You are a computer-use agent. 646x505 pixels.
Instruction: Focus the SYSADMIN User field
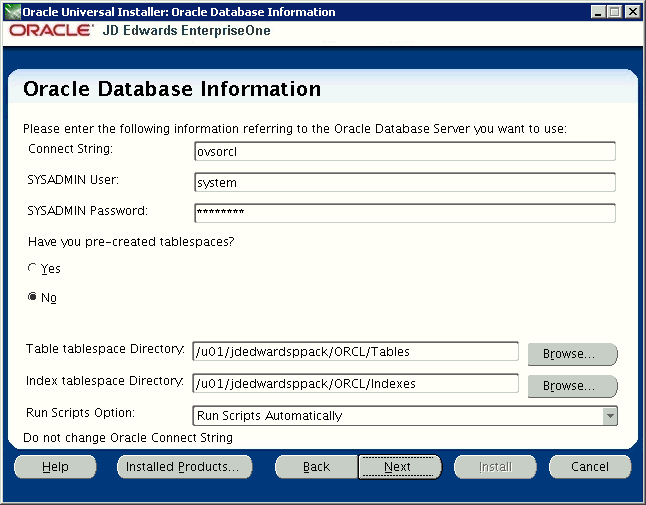pyautogui.click(x=405, y=182)
